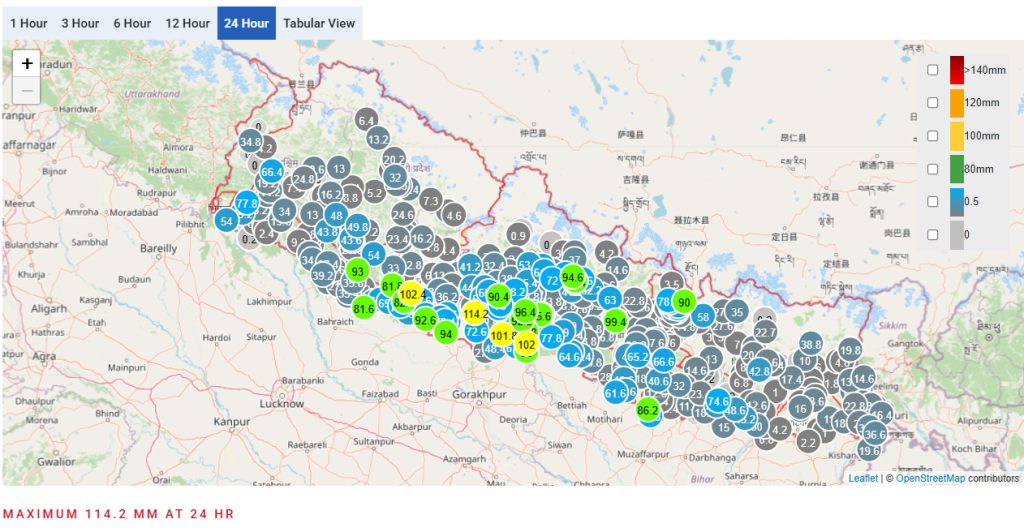The width and height of the screenshot is (1024, 532).
Task: Open the gray 6.4 northernmost station marker
Action: coord(366,121)
